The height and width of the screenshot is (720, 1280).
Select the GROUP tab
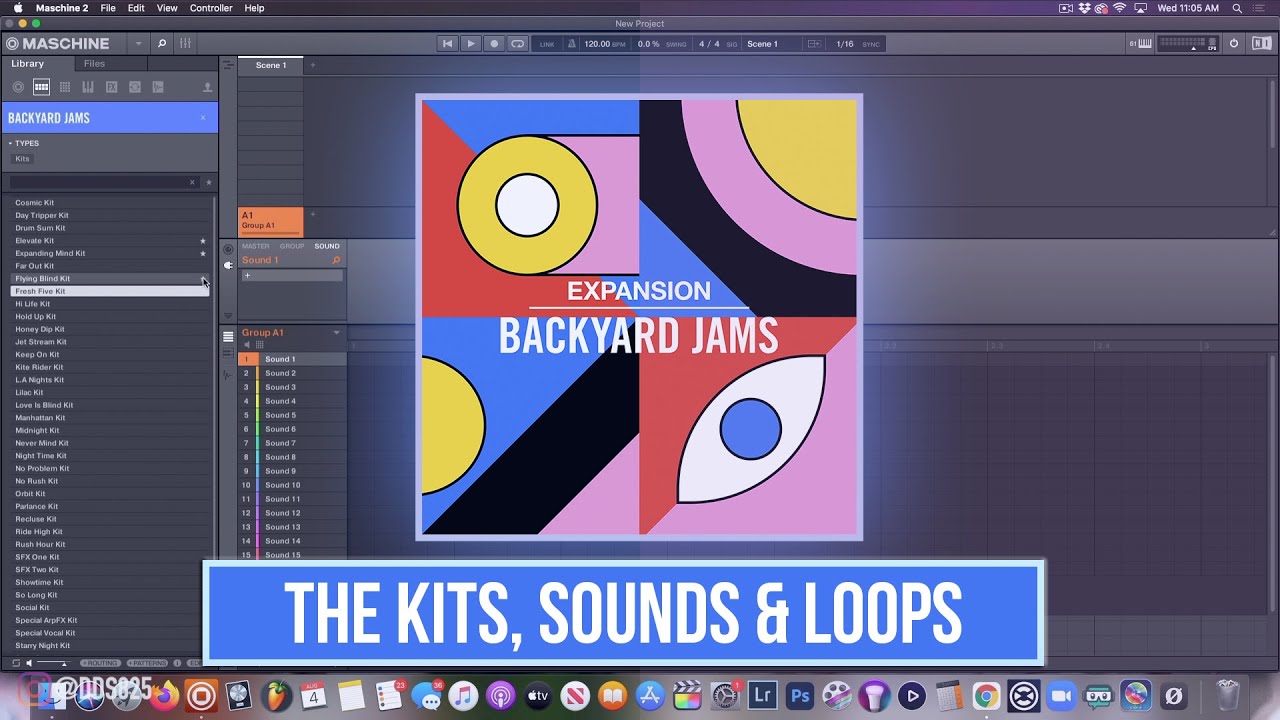point(292,246)
